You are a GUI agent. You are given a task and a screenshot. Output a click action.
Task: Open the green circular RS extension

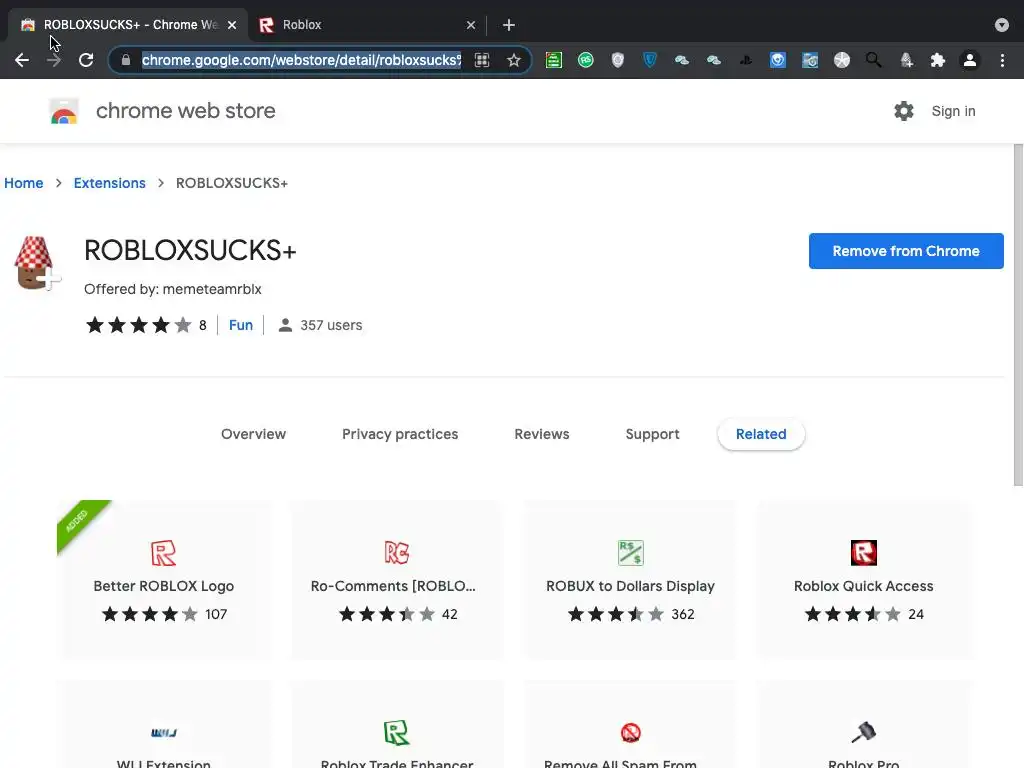(586, 60)
